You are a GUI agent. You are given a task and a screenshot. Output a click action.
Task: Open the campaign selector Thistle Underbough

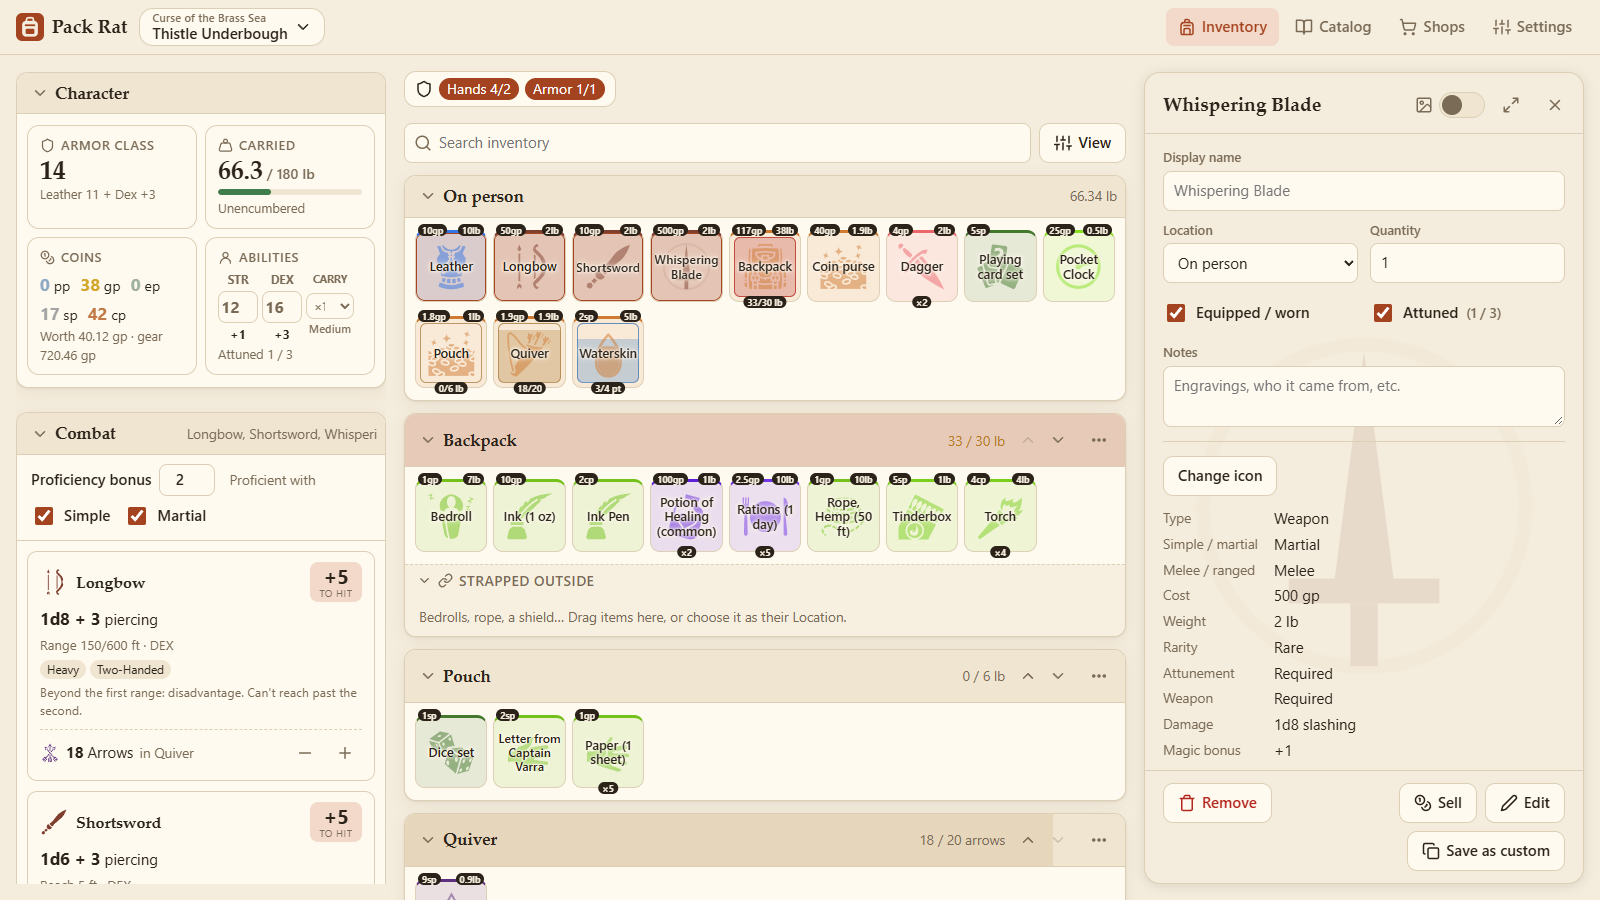232,27
